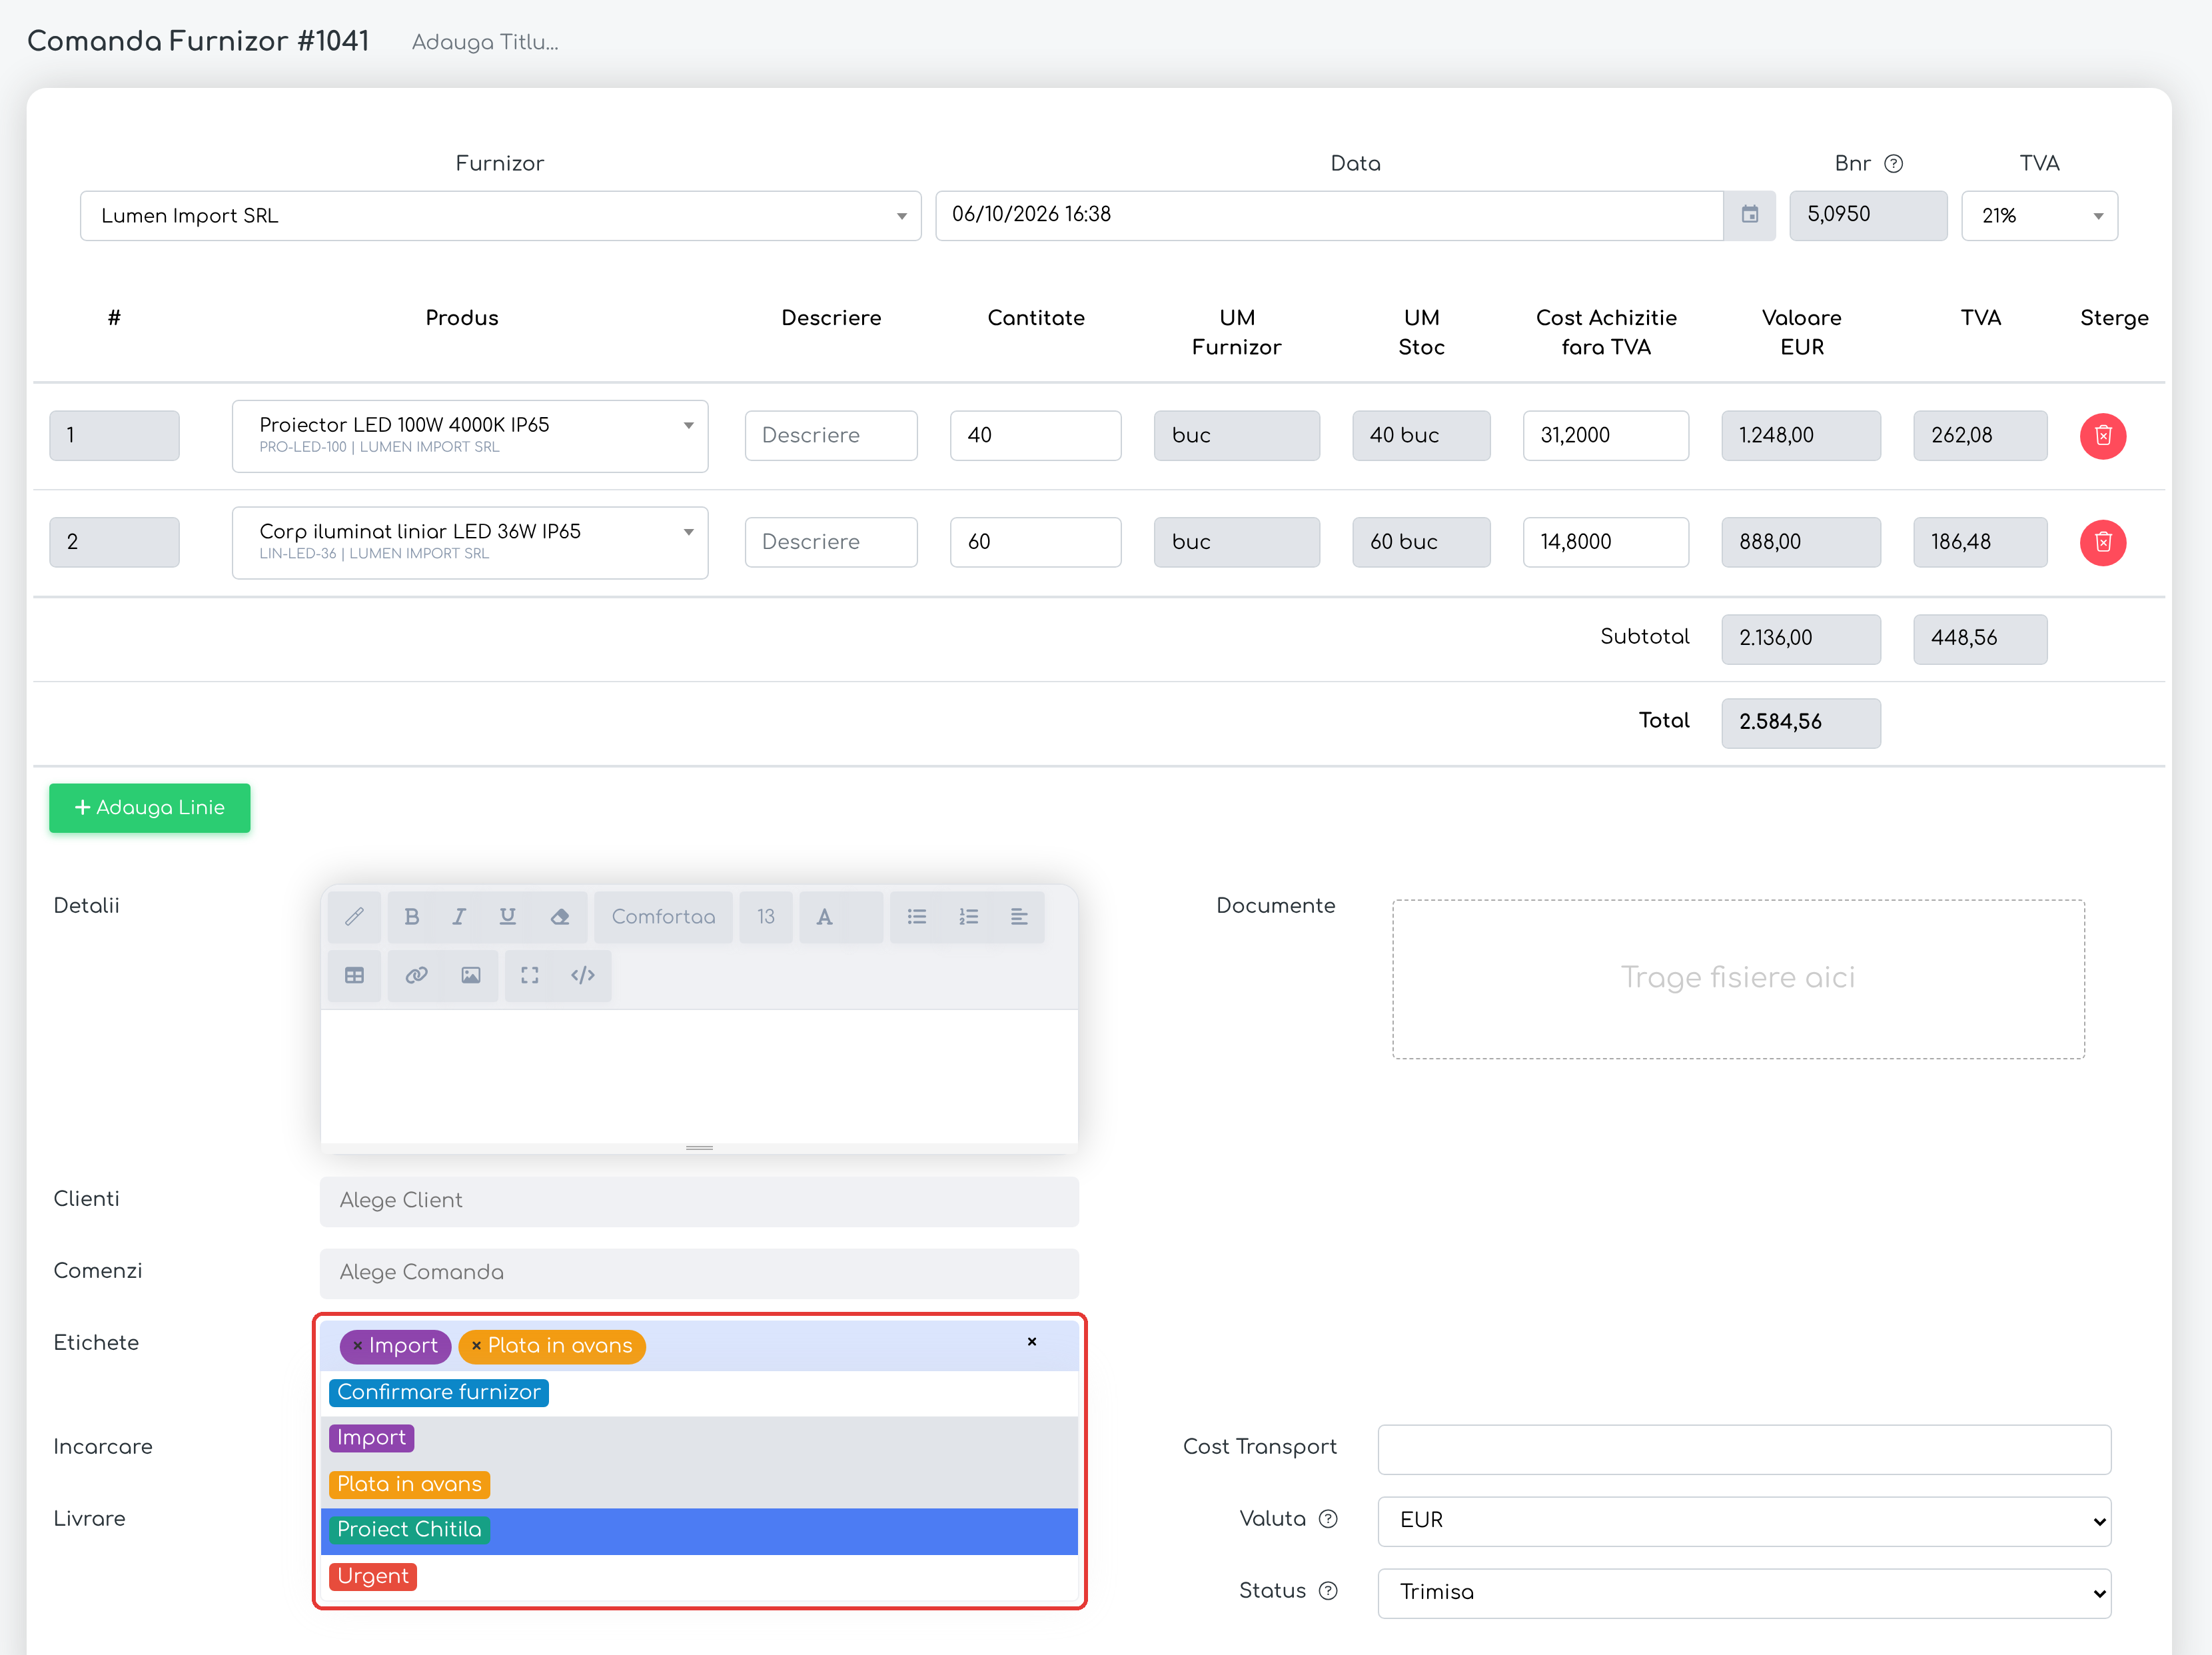2212x1655 pixels.
Task: Open the Furnizor Lumen Import SRL dropdown
Action: click(500, 216)
